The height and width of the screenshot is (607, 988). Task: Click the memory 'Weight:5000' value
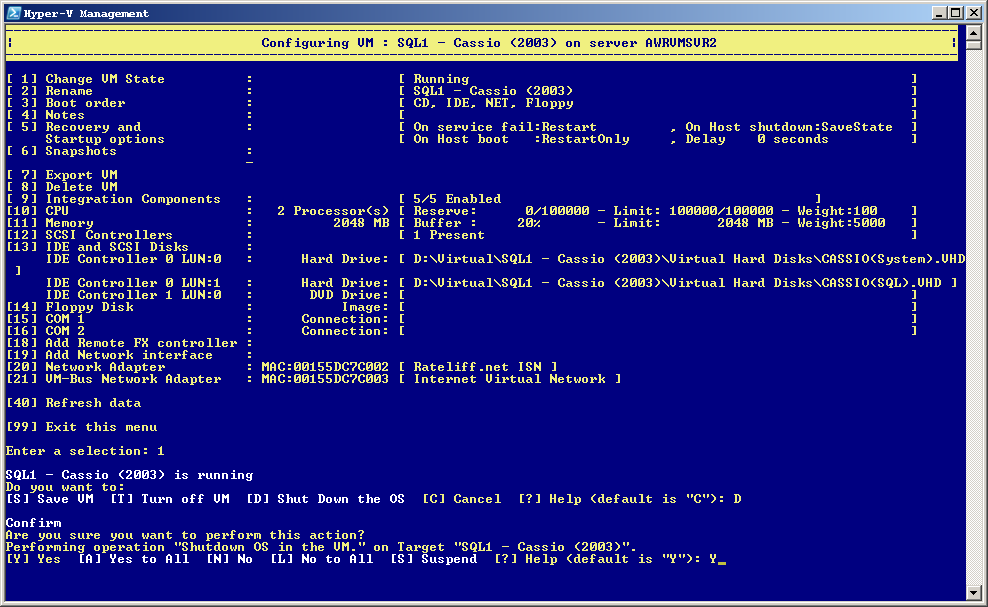pyautogui.click(x=841, y=223)
